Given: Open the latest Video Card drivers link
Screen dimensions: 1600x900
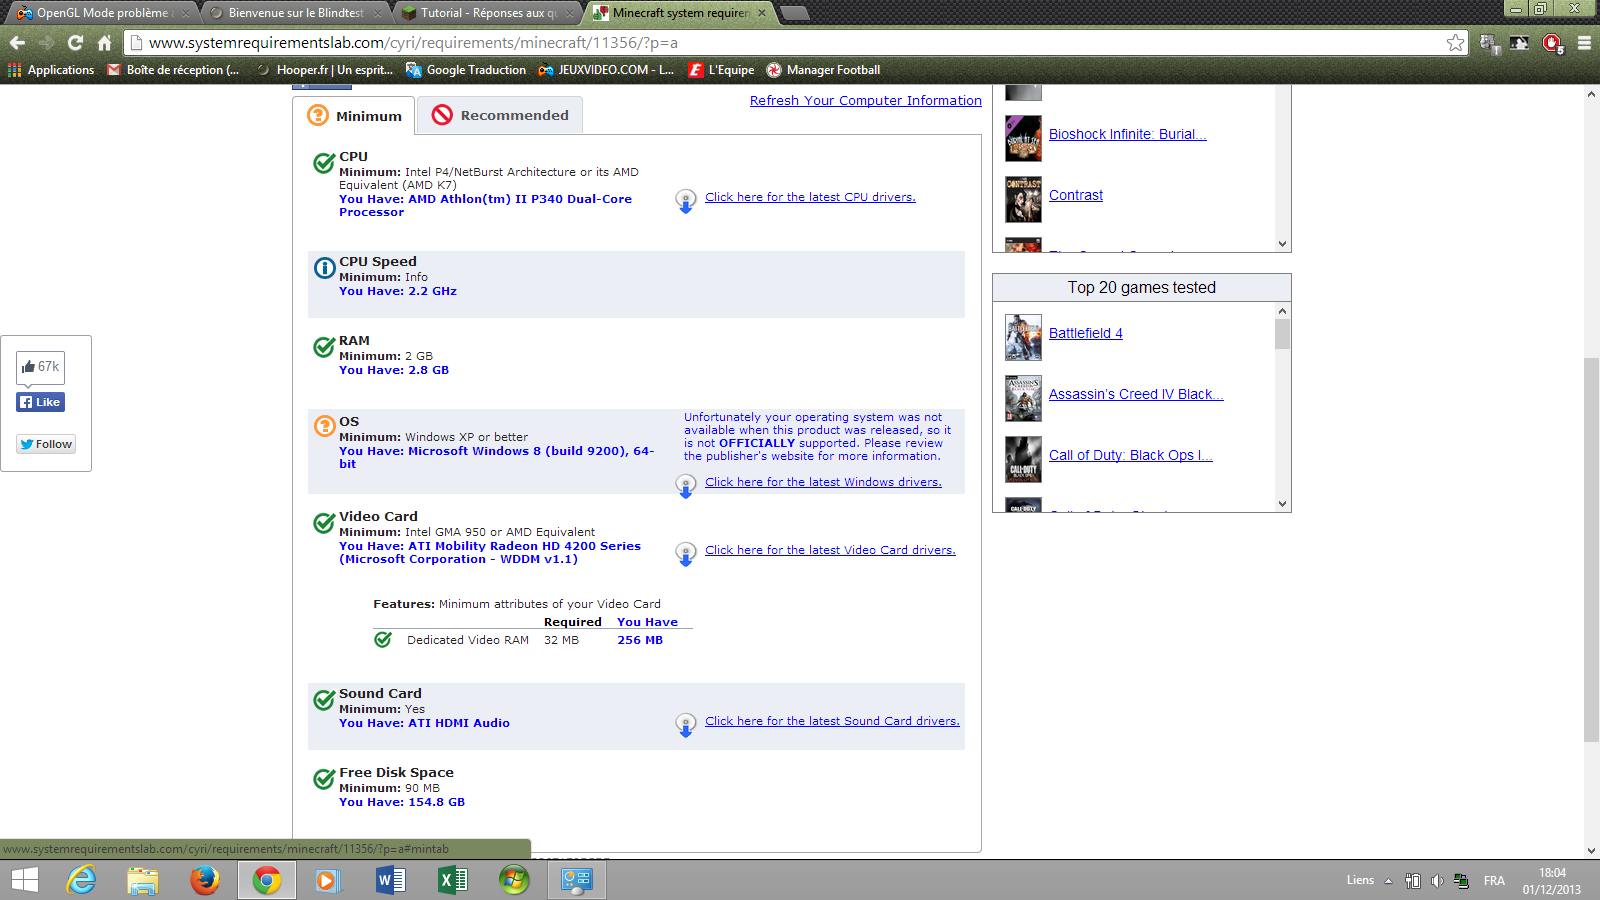Looking at the screenshot, I should (x=830, y=550).
